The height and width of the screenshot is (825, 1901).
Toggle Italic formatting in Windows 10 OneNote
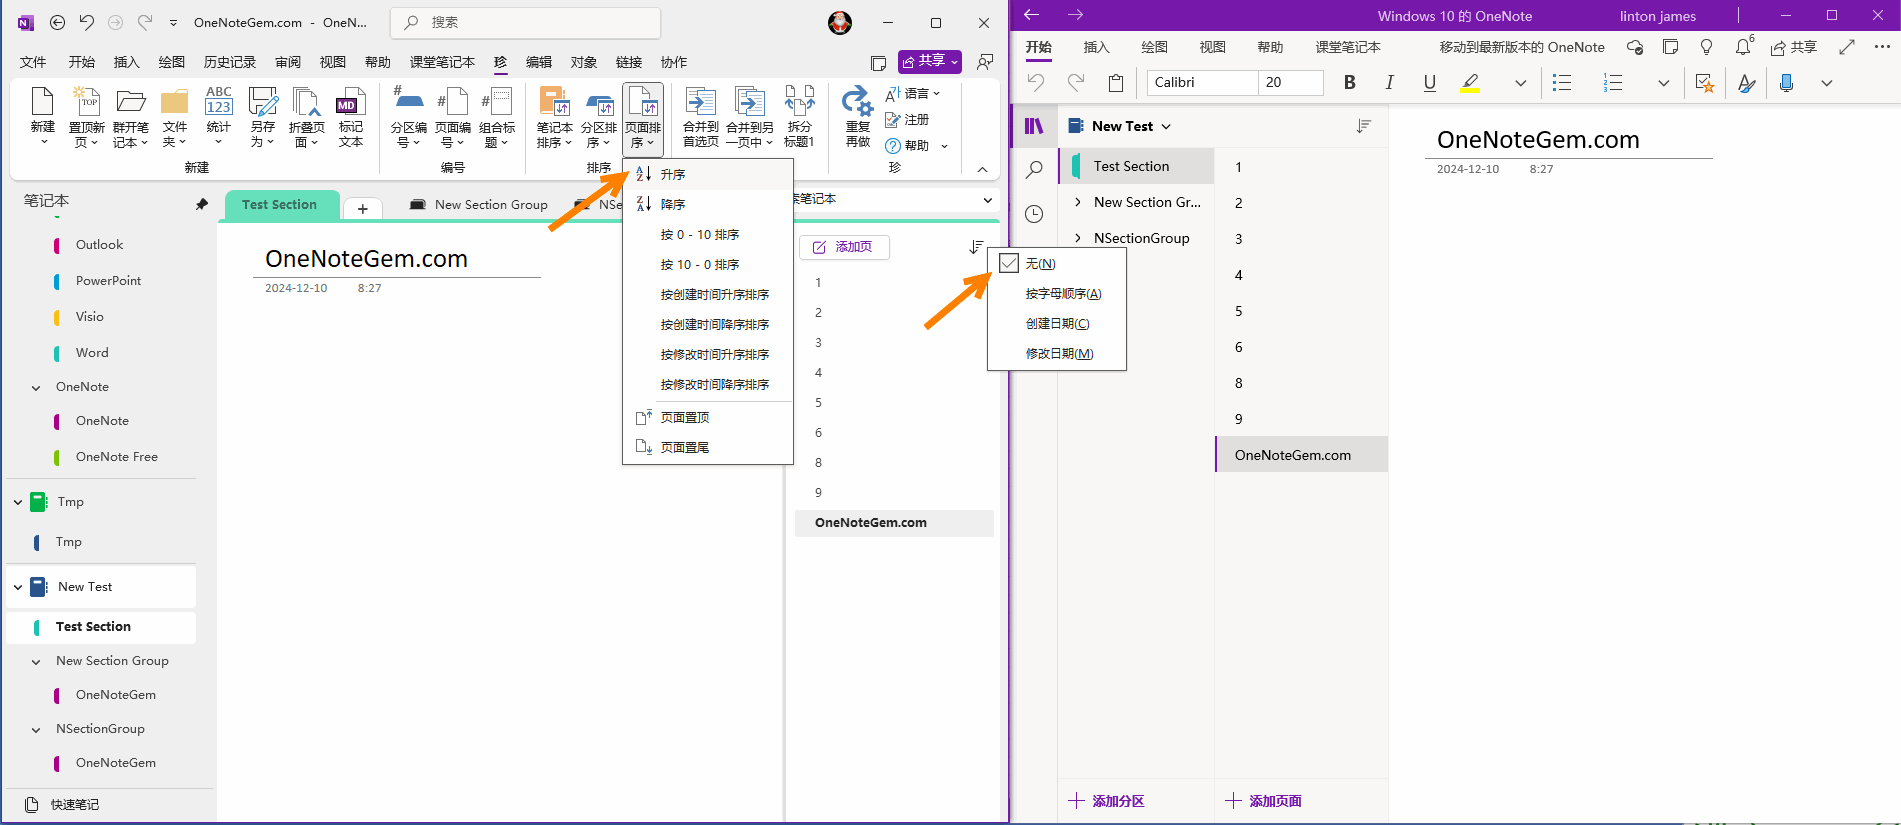point(1389,83)
